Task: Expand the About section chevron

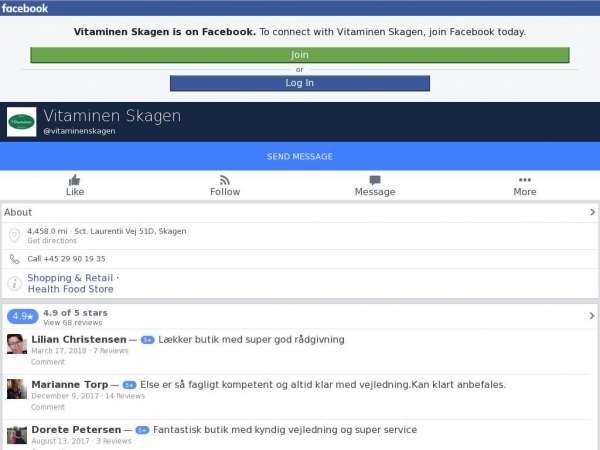Action: pos(592,212)
